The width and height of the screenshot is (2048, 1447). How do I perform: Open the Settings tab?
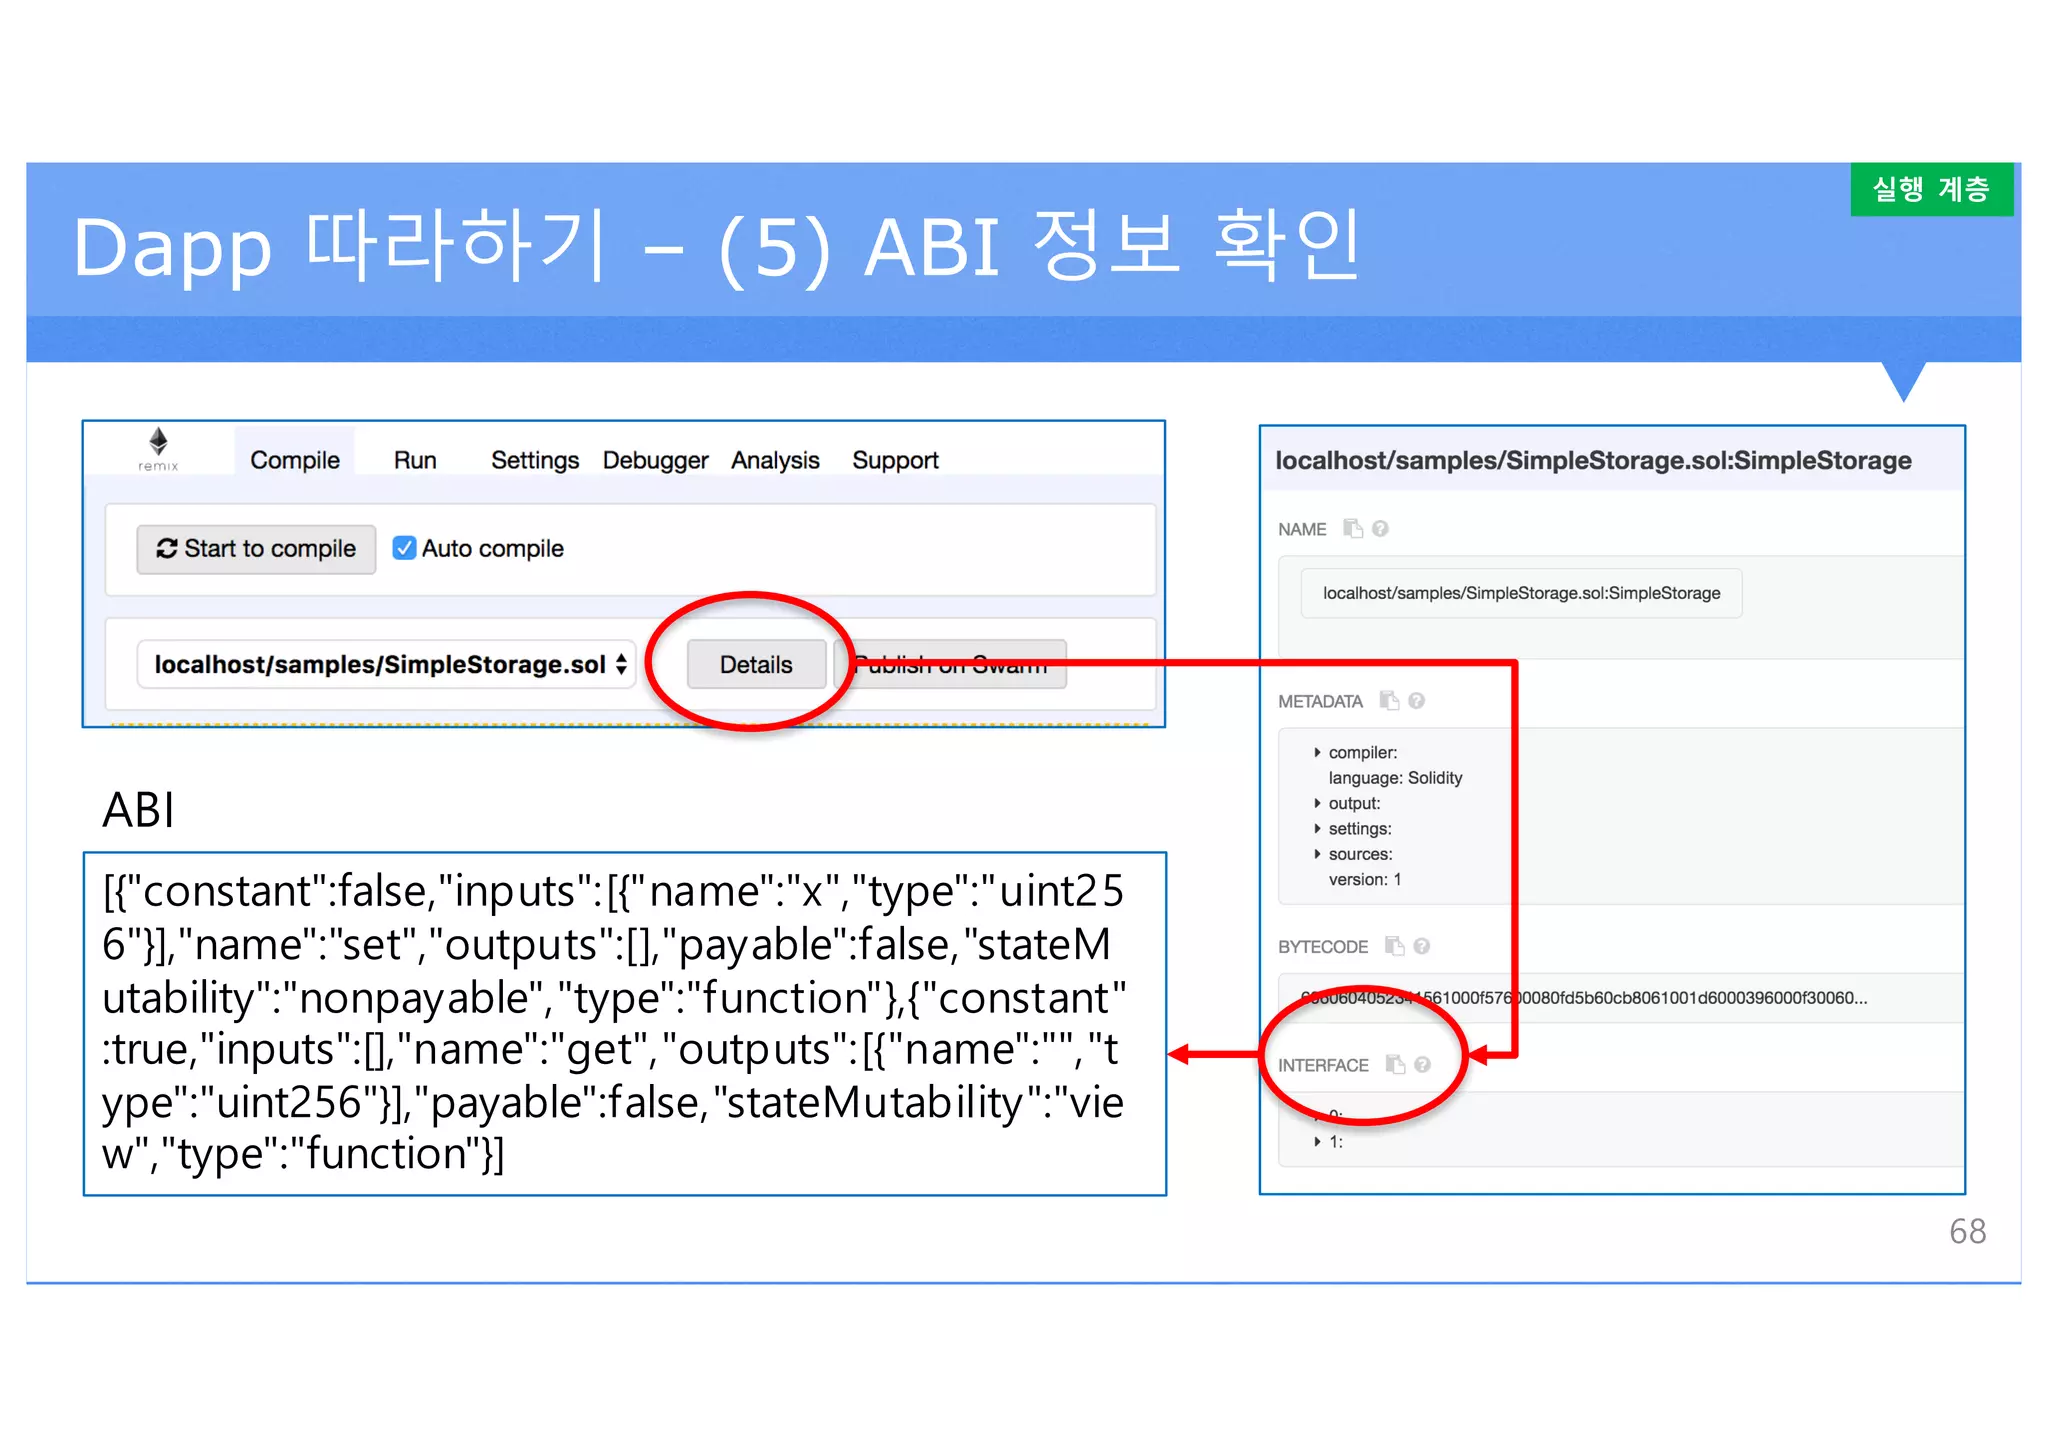tap(535, 460)
